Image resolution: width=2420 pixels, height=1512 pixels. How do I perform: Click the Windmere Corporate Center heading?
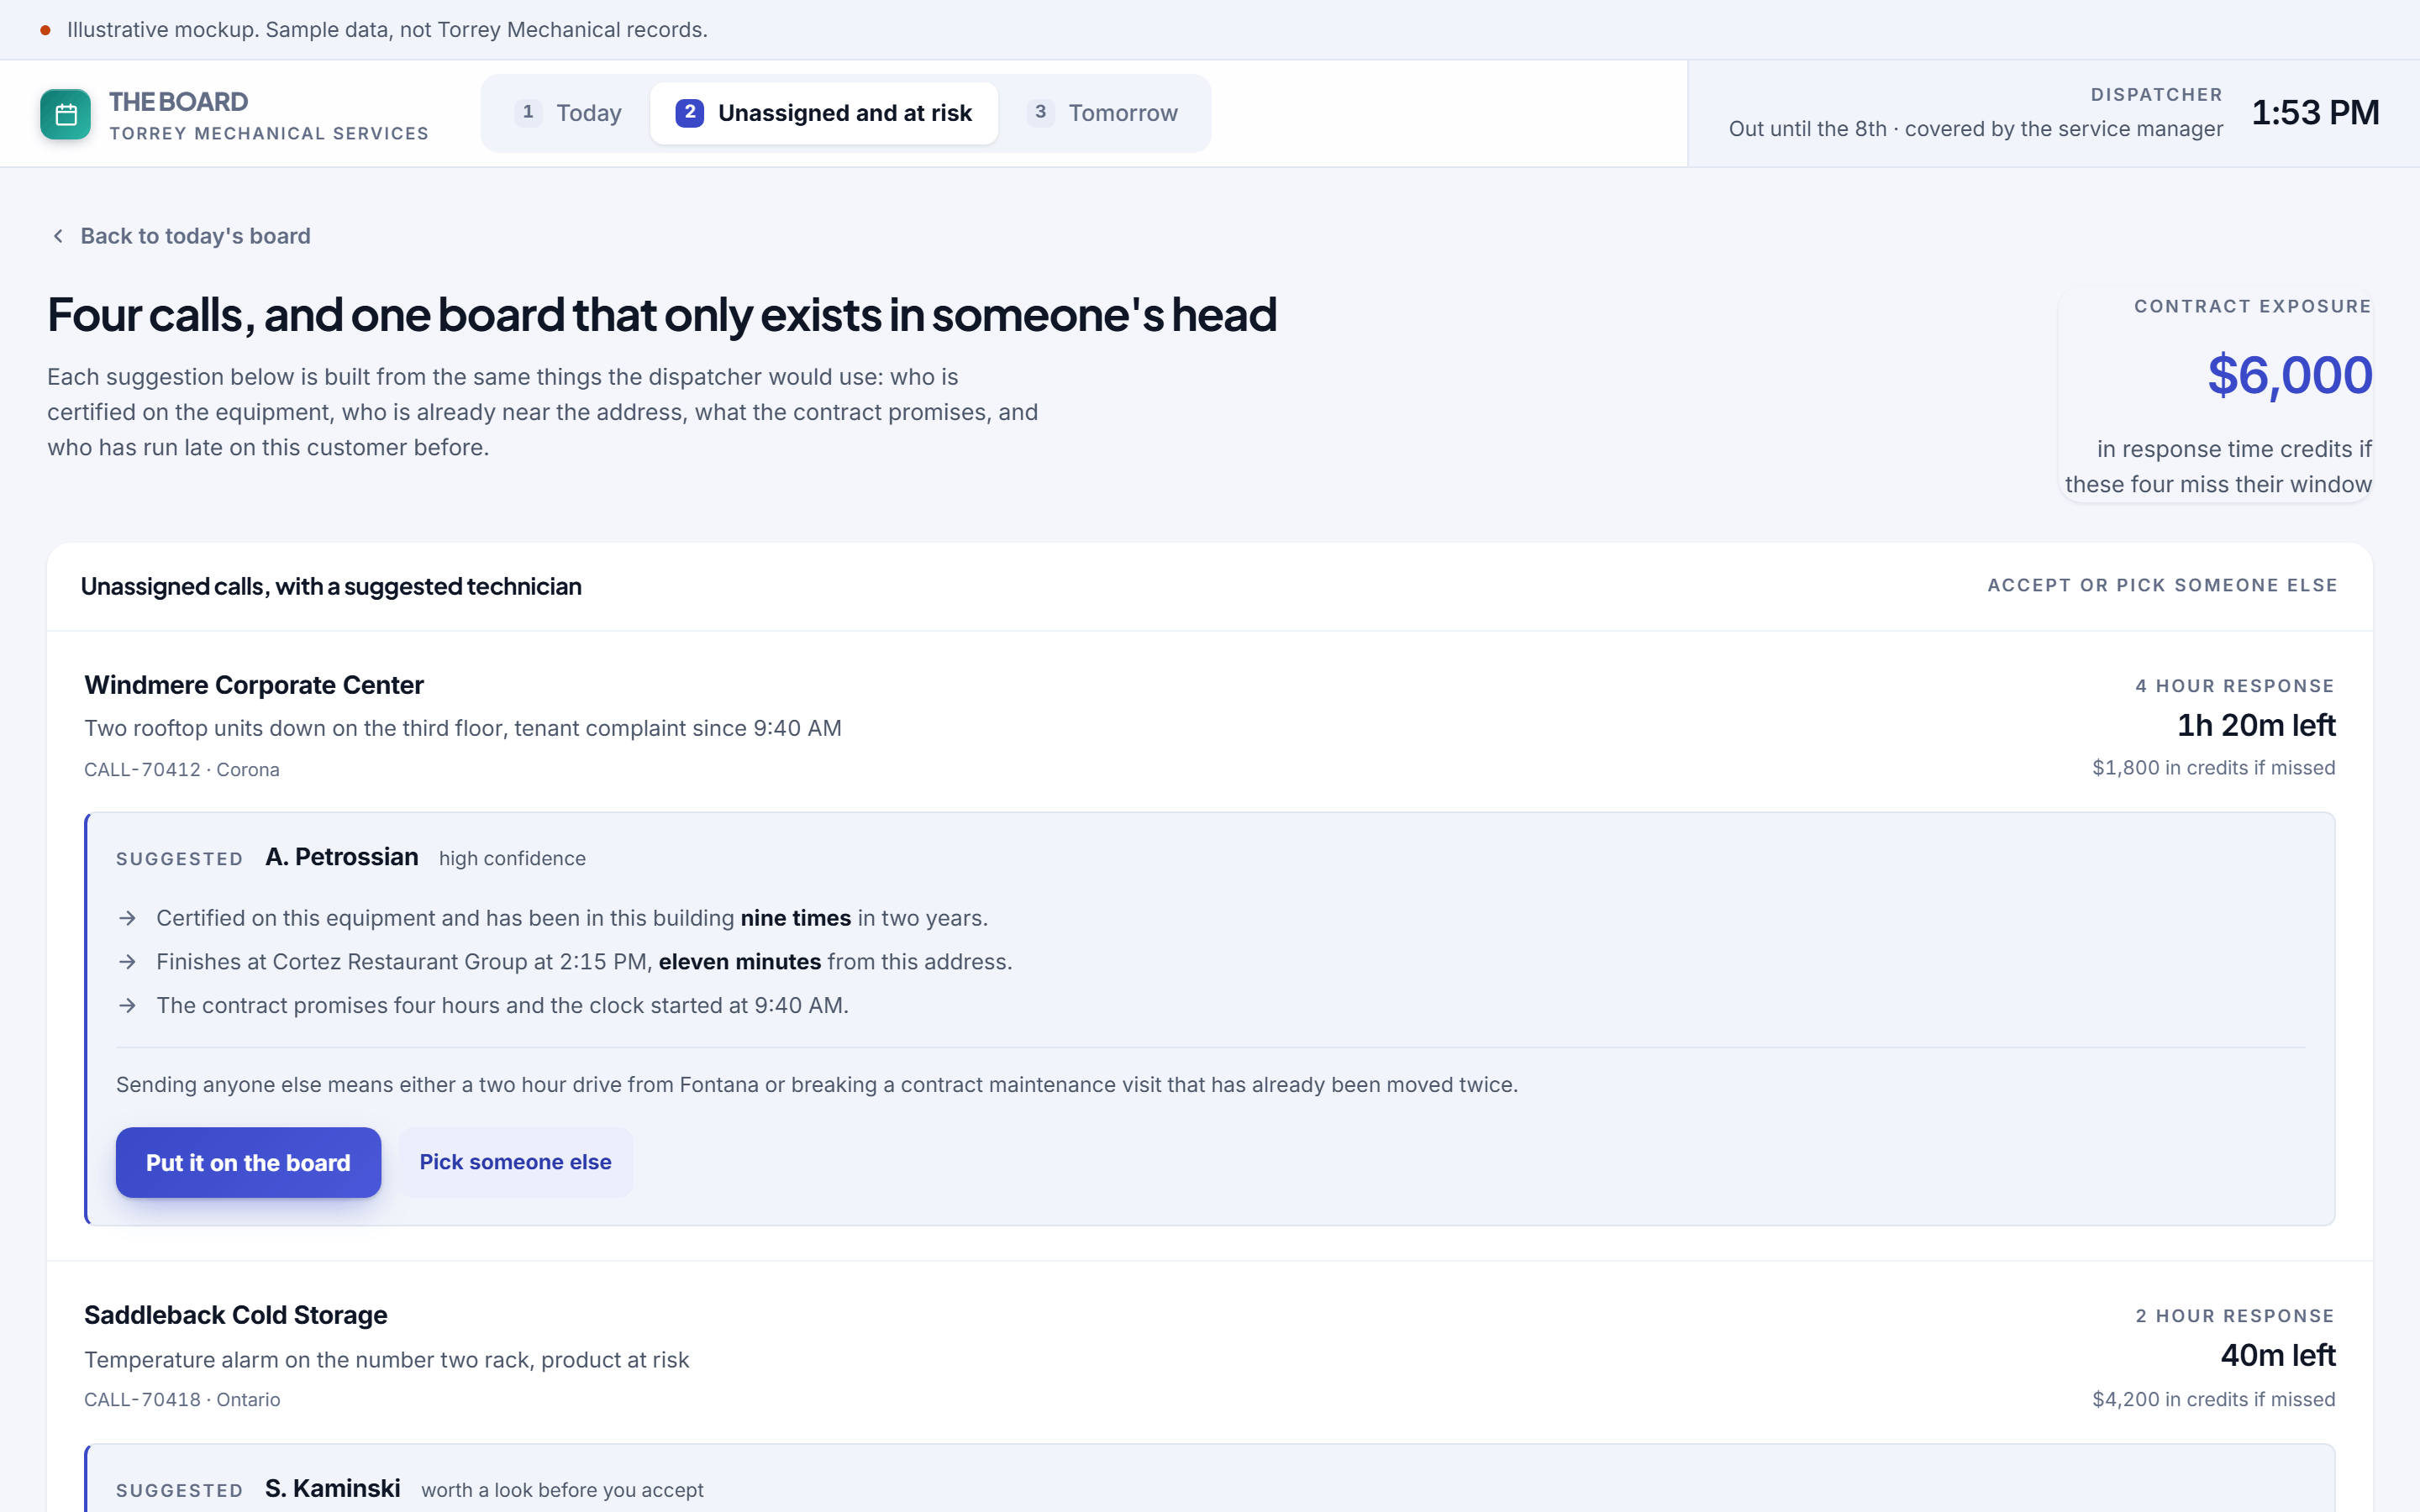coord(254,685)
